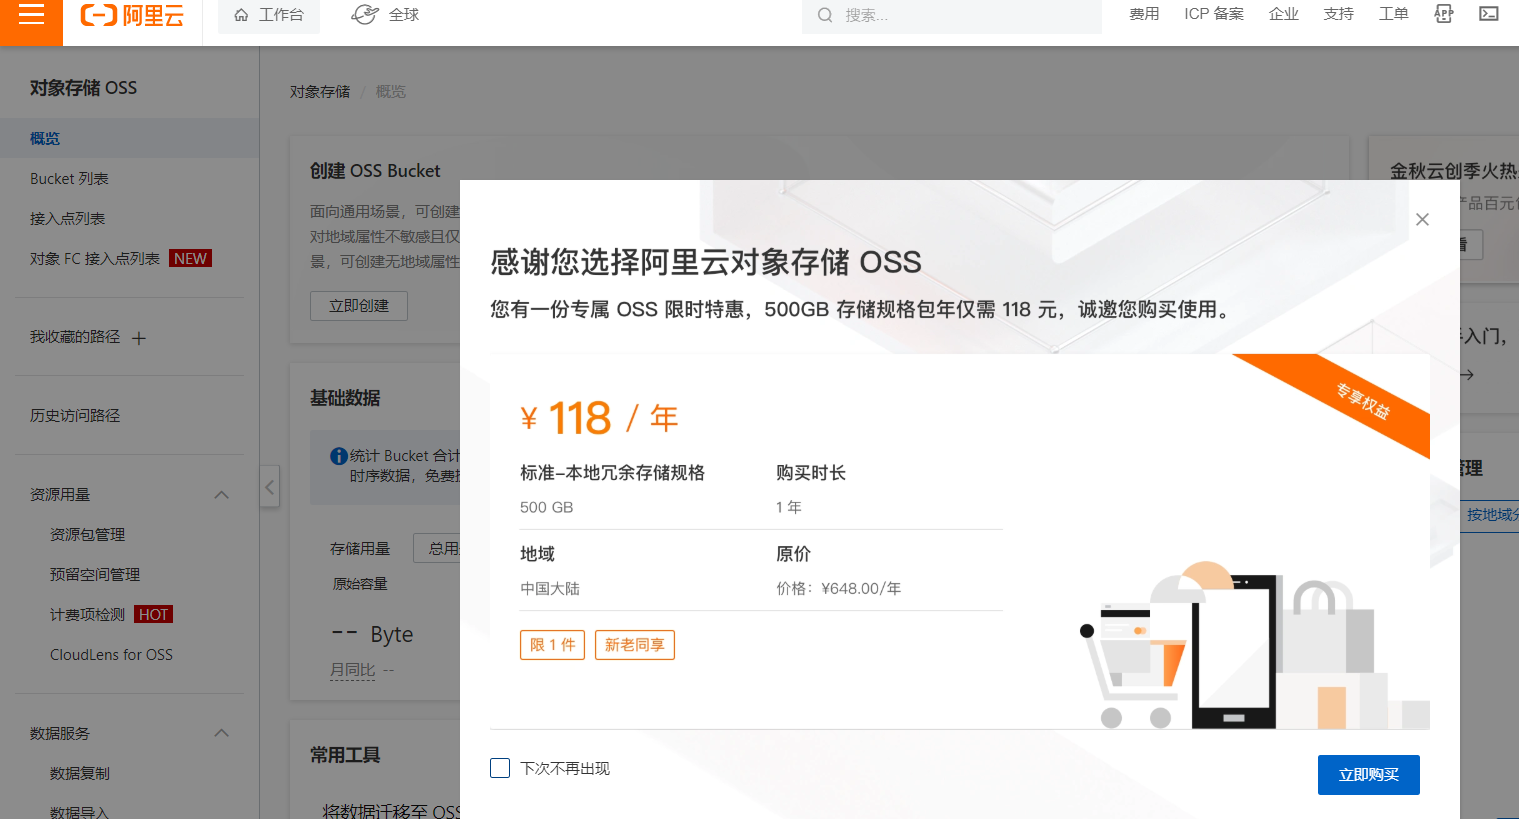This screenshot has width=1519, height=819.
Task: Click the 月同比 label
Action: (x=353, y=669)
